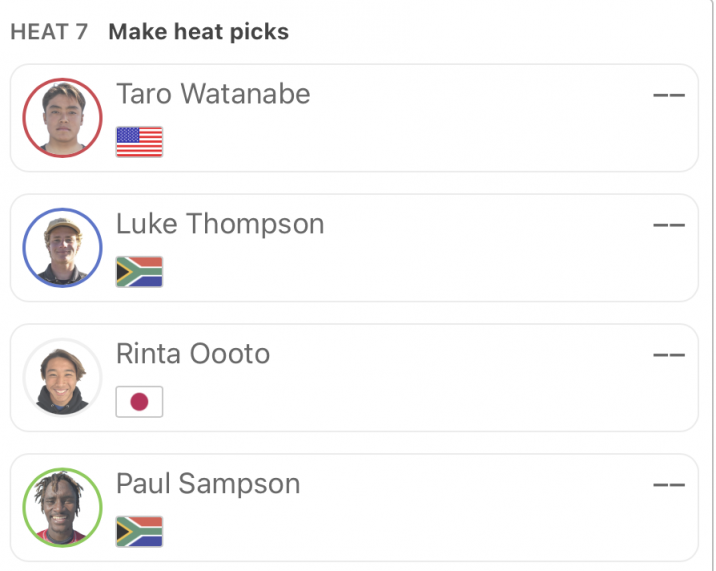Click Taro Watanabe's profile photo

(63, 118)
